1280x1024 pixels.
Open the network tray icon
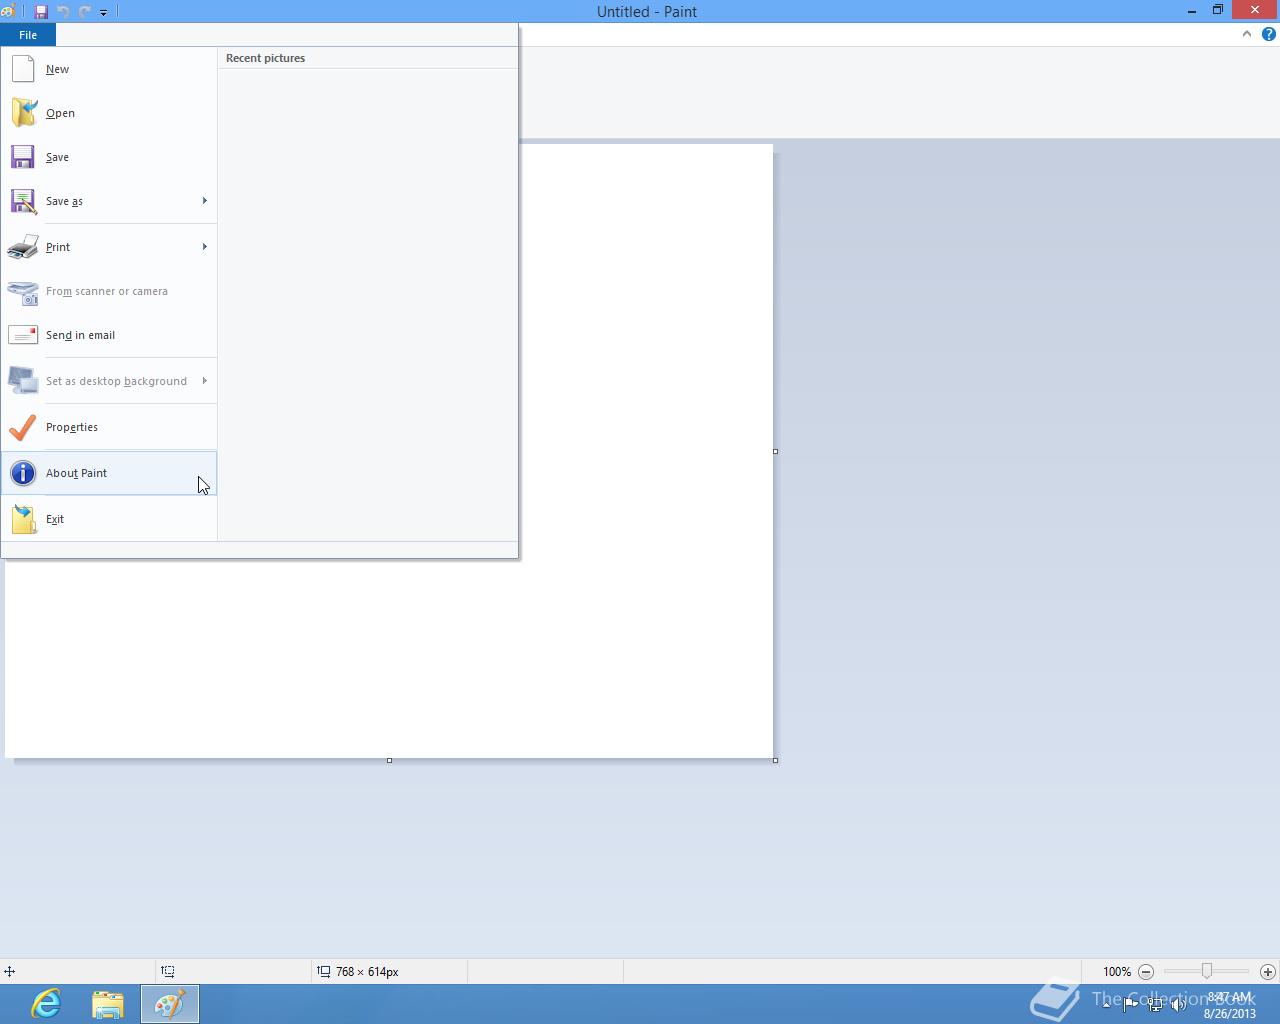pos(1155,1004)
